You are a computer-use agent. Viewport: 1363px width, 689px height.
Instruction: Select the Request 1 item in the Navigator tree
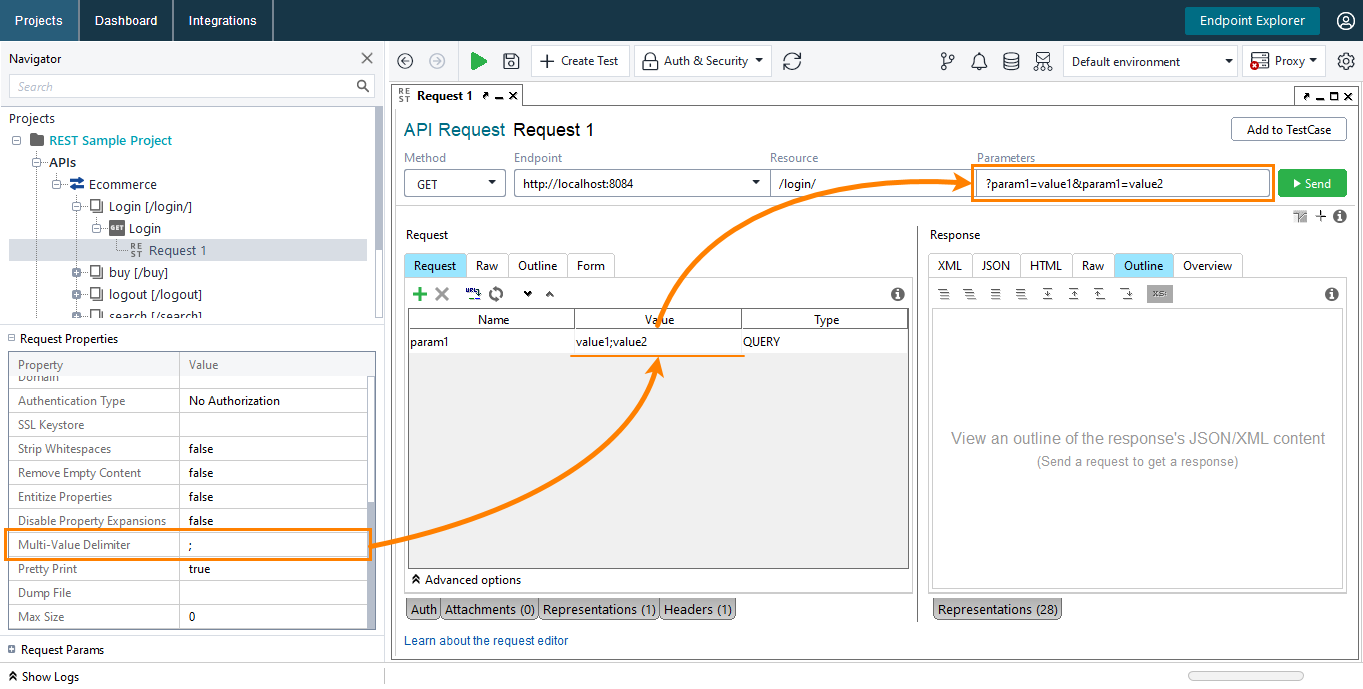[177, 251]
